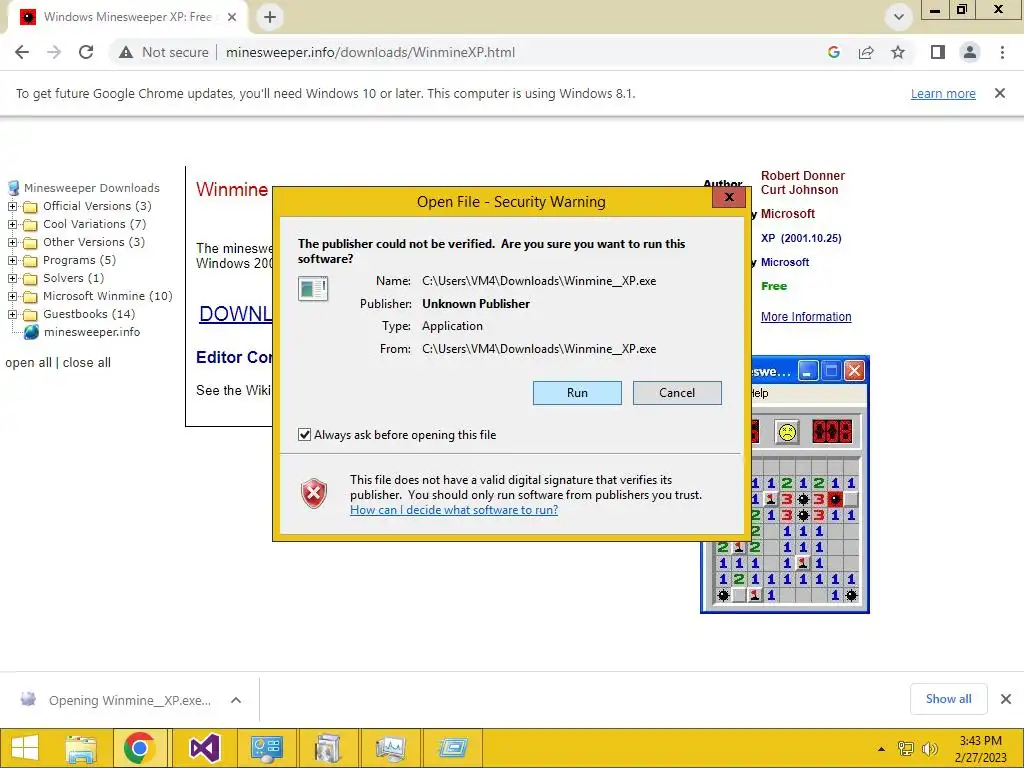Expand Other Versions (3) tree node

12,242
